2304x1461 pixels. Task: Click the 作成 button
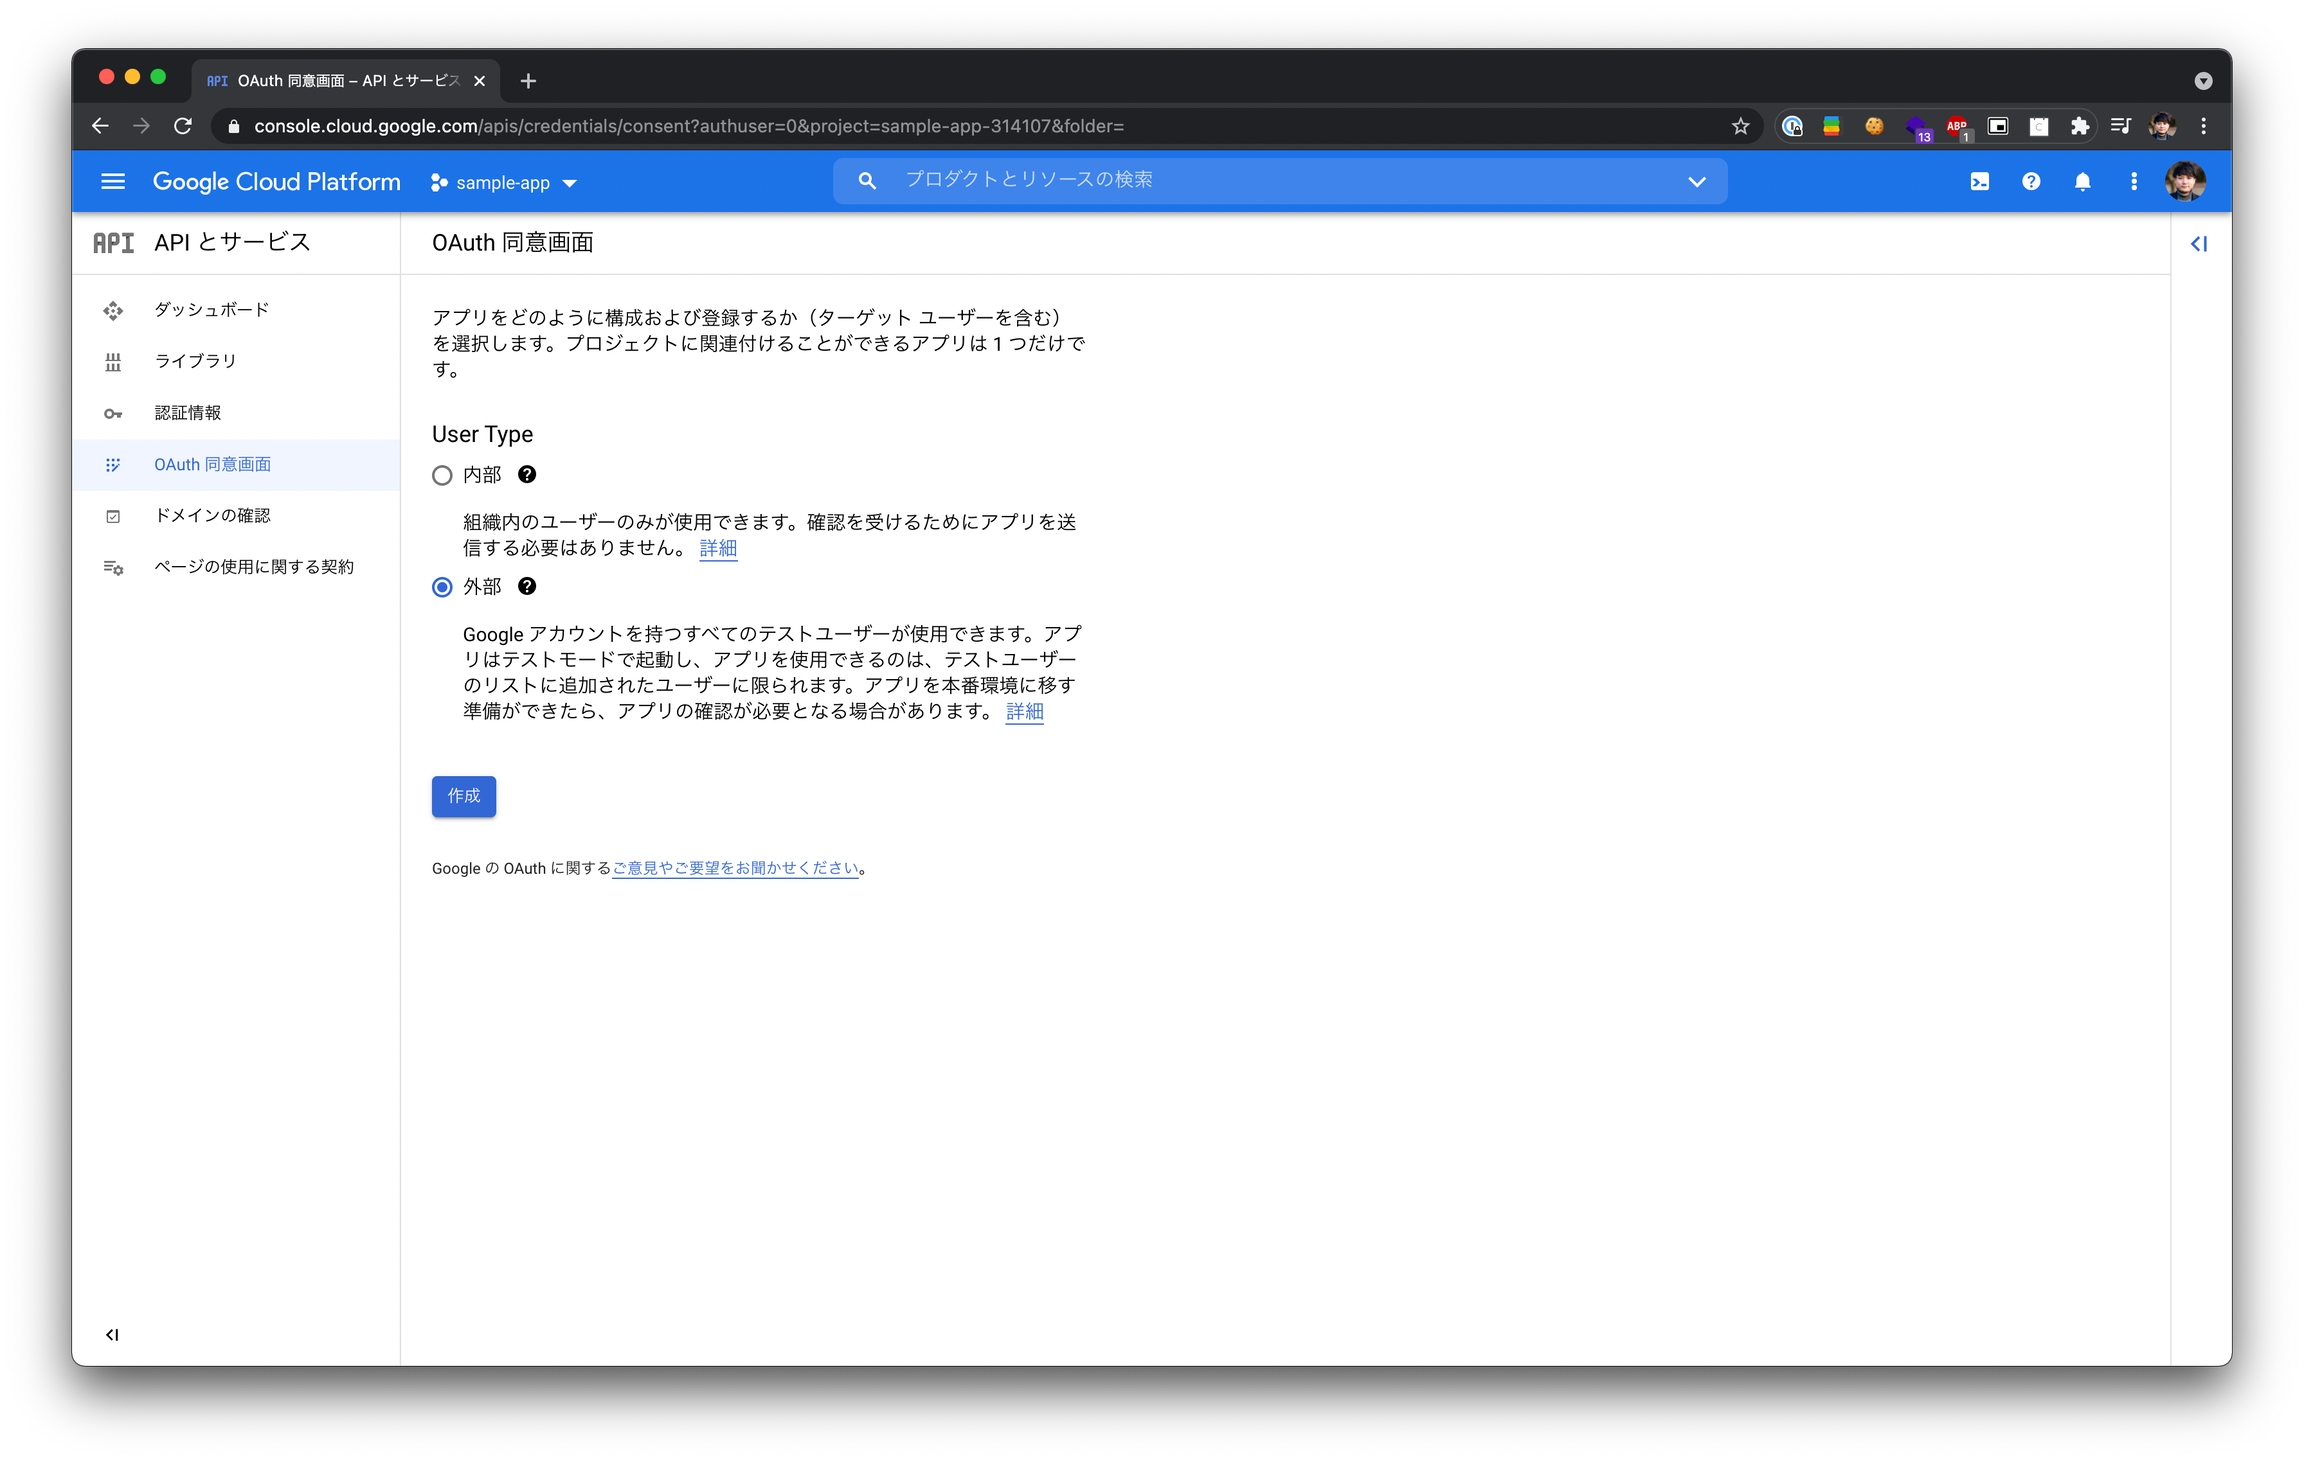tap(463, 796)
